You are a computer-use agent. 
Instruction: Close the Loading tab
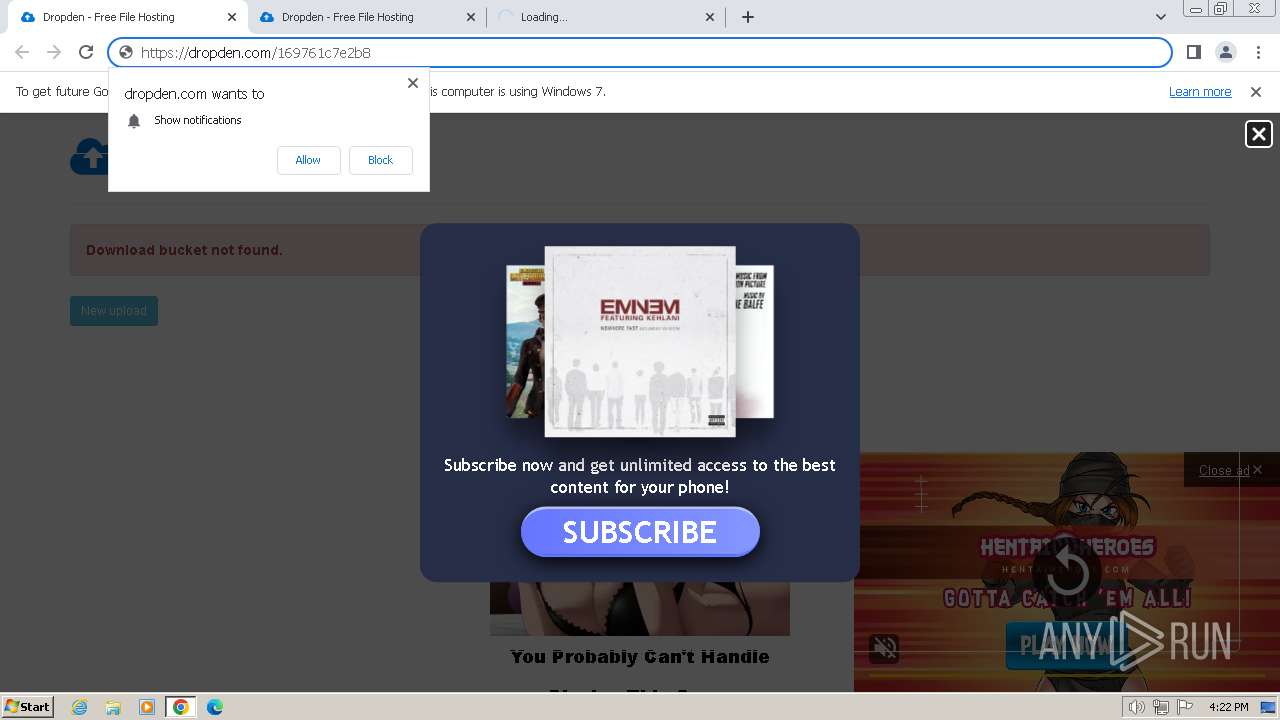pyautogui.click(x=710, y=17)
